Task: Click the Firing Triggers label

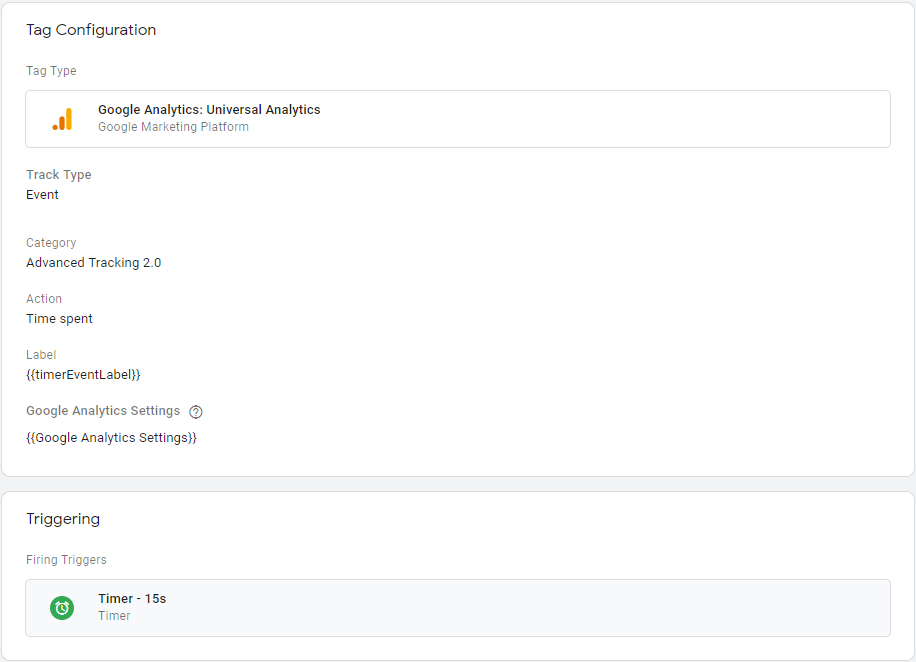Action: click(66, 560)
